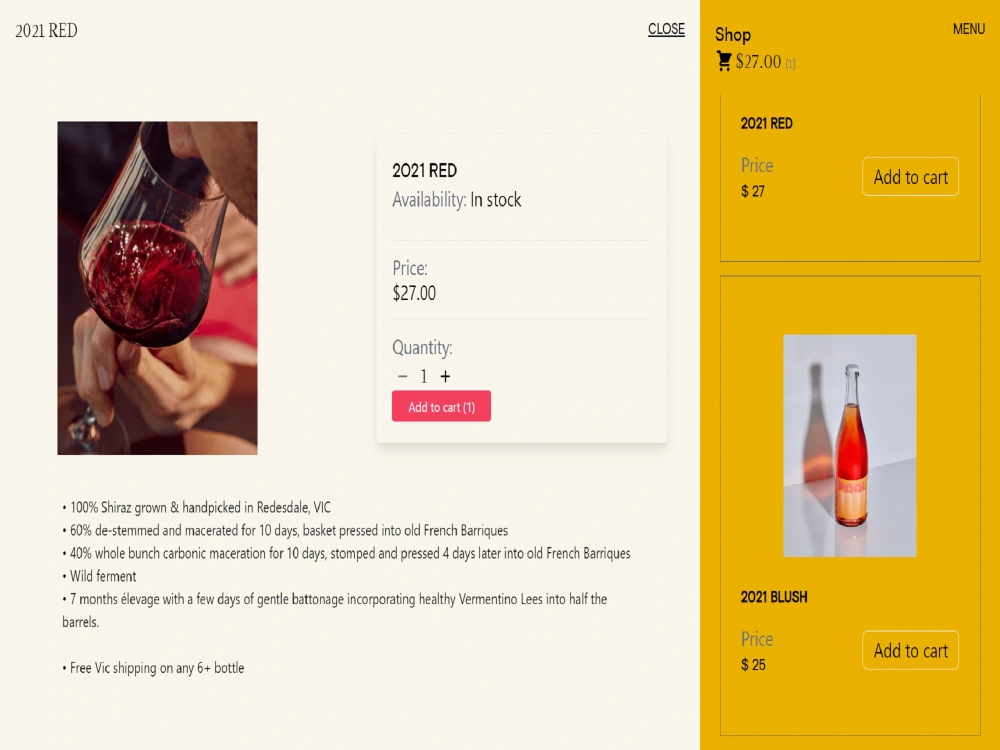This screenshot has height=750, width=1000.
Task: Select the 2021 RED title in sidebar
Action: [x=766, y=124]
